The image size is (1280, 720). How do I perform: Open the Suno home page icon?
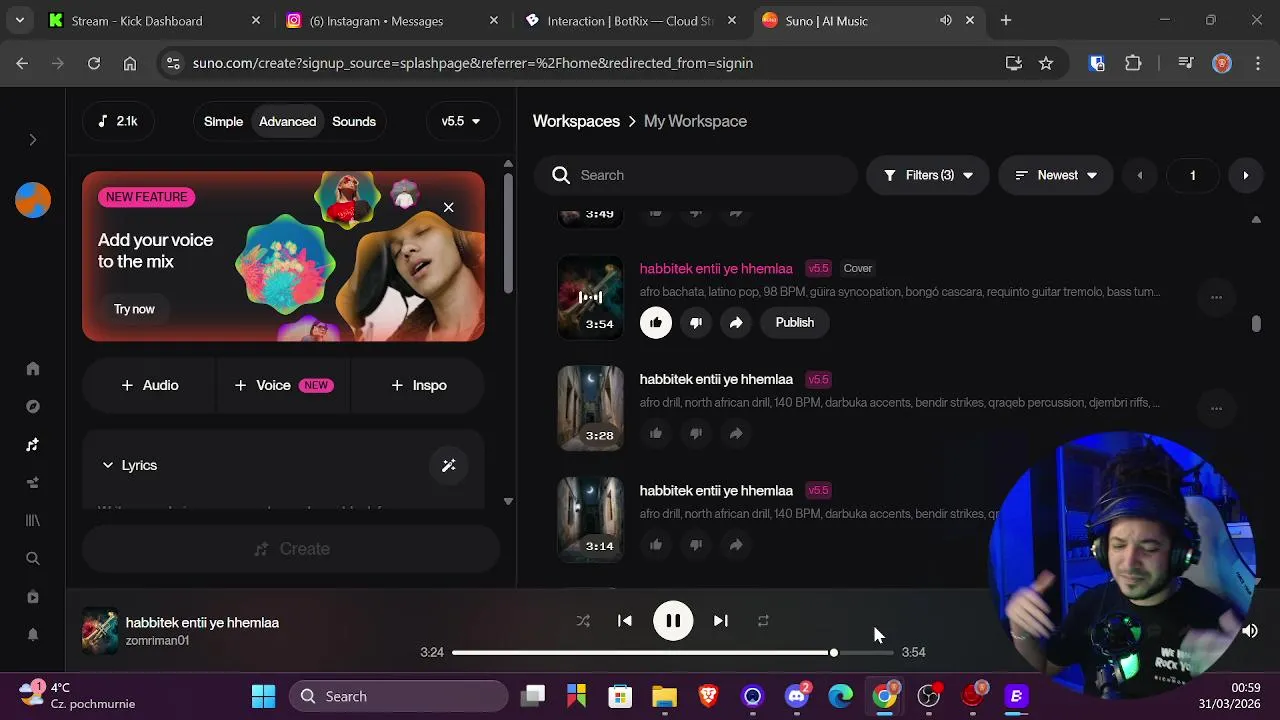pyautogui.click(x=33, y=369)
